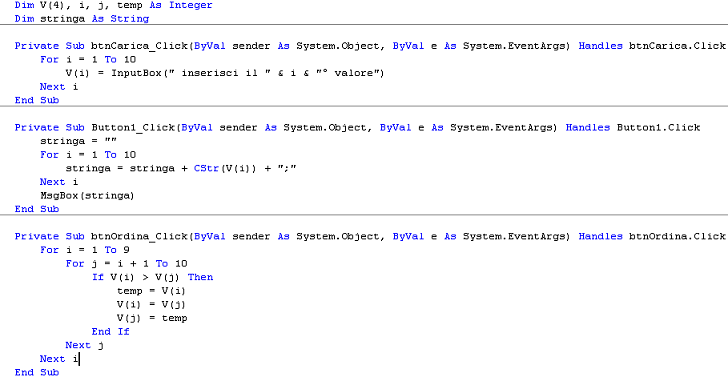Click the "V(j) = temp" assignment line

152,318
